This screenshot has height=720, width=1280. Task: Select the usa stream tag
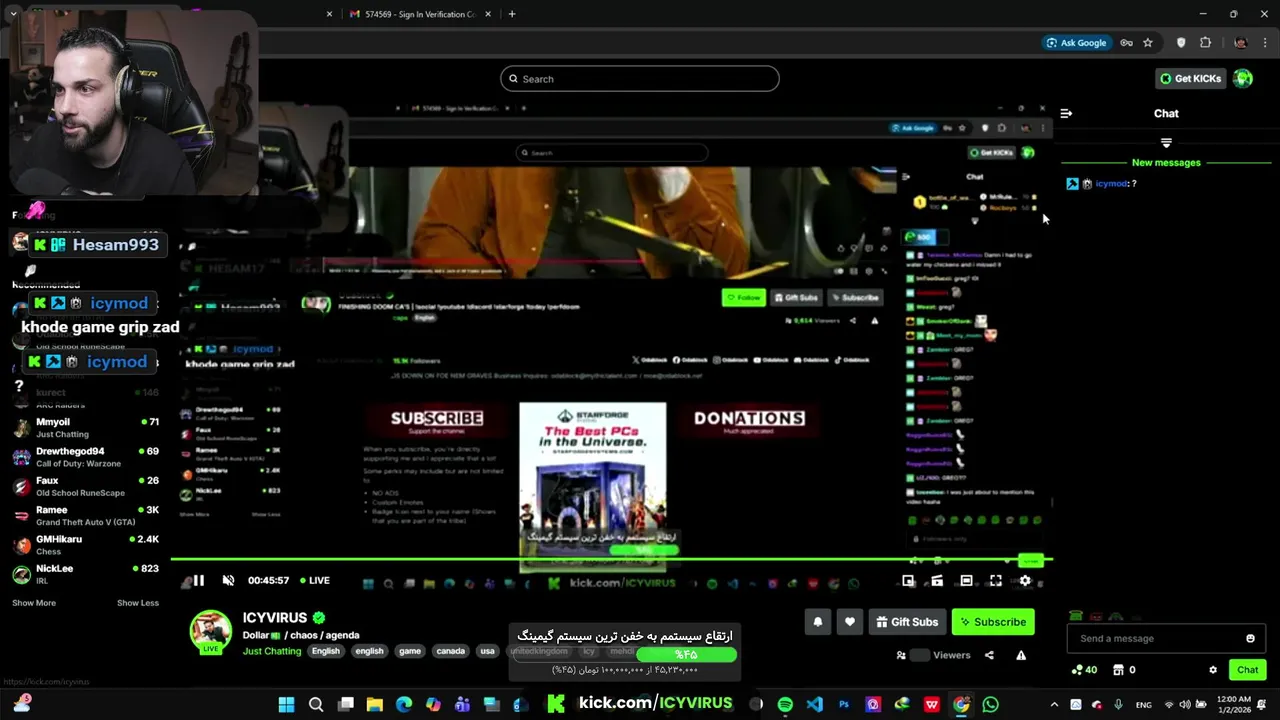coord(487,651)
